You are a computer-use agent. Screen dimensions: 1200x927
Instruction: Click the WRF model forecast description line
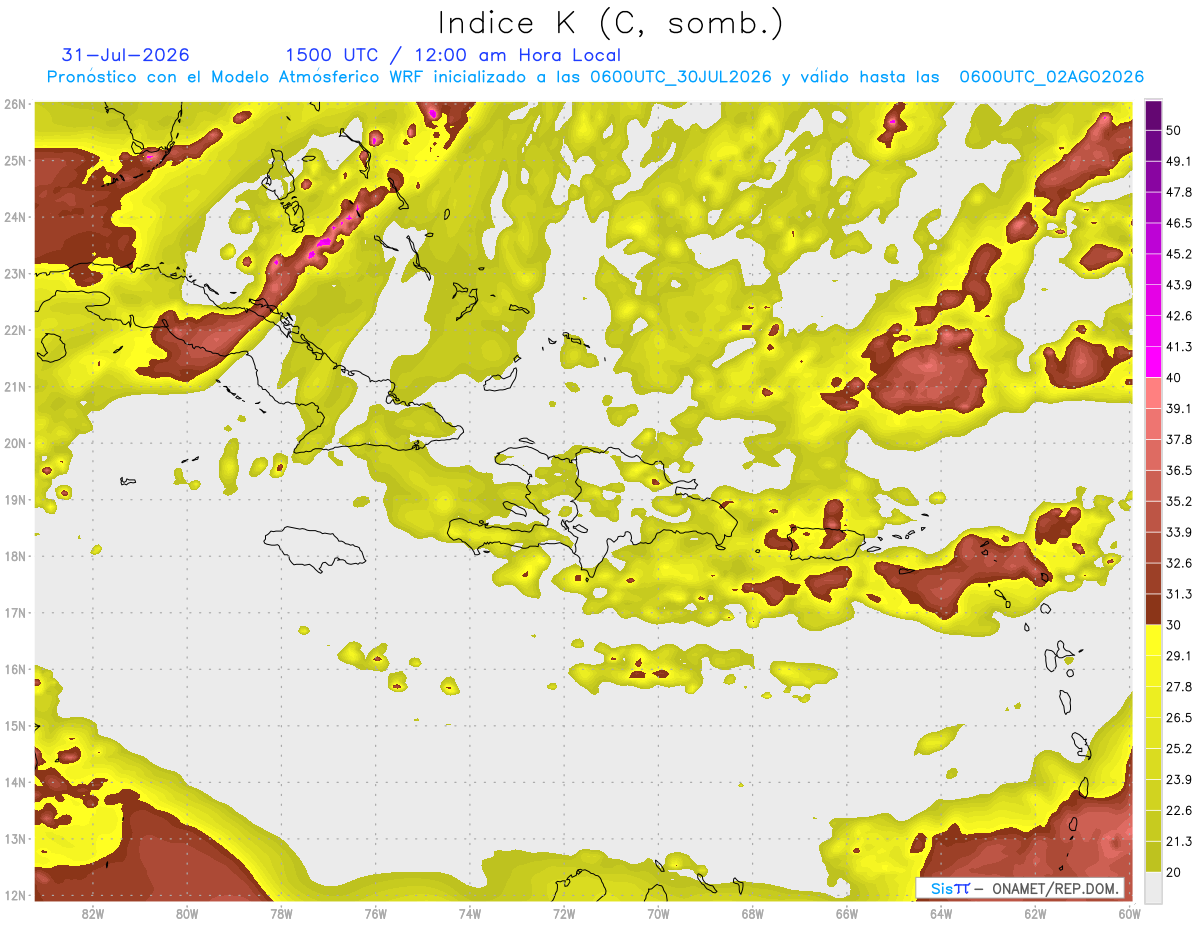pos(595,77)
